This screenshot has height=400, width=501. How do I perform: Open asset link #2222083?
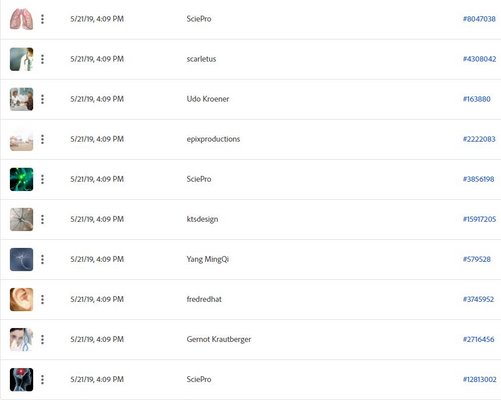(479, 139)
